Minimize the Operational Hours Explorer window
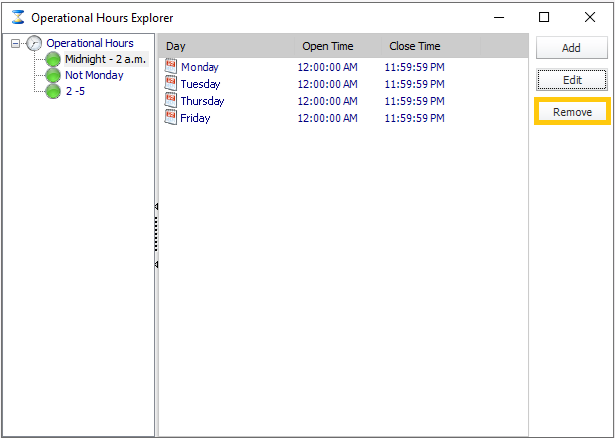 499,17
